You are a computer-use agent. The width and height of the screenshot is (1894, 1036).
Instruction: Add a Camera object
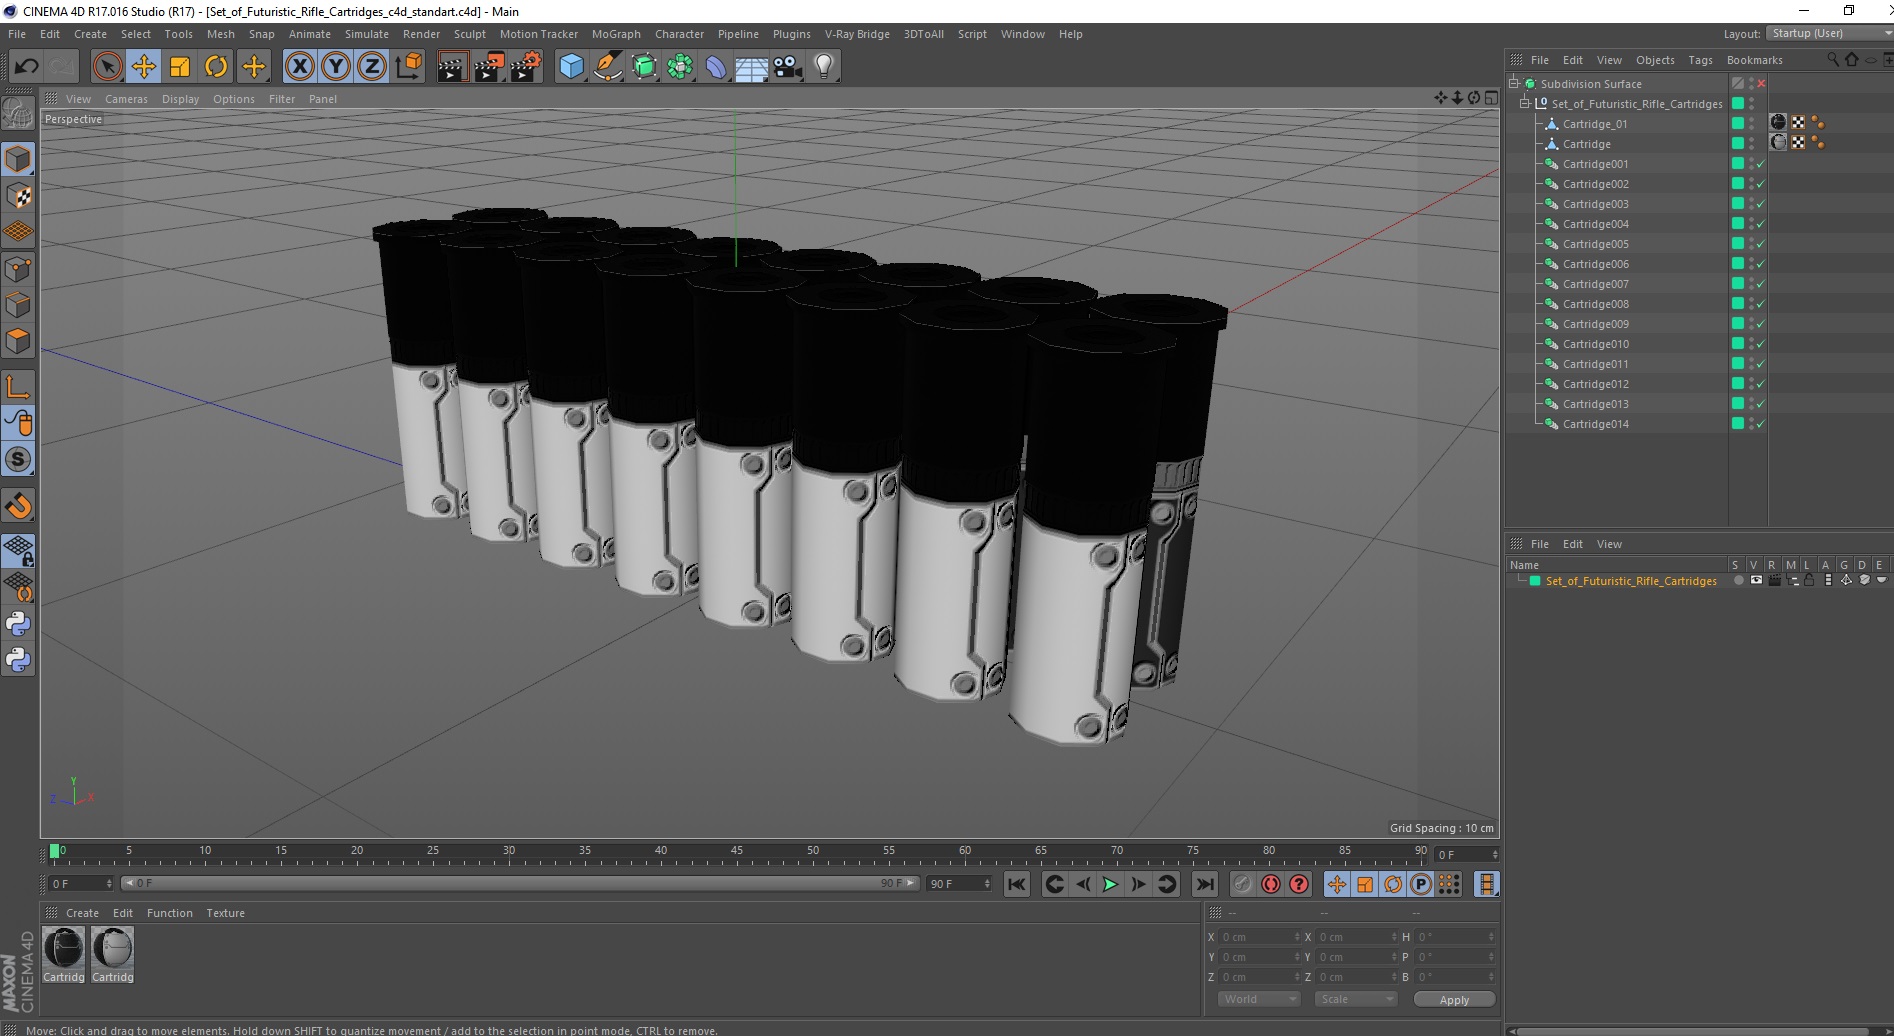[x=788, y=67]
